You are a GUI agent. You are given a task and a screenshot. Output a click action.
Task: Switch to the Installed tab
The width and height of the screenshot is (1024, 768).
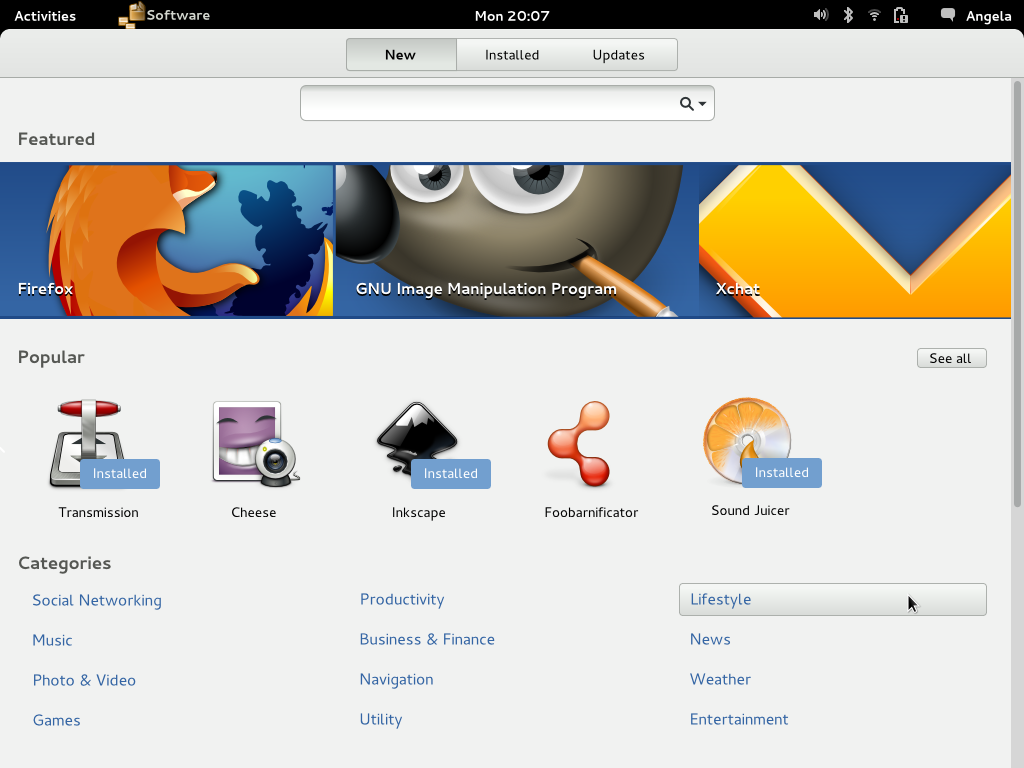tap(512, 55)
